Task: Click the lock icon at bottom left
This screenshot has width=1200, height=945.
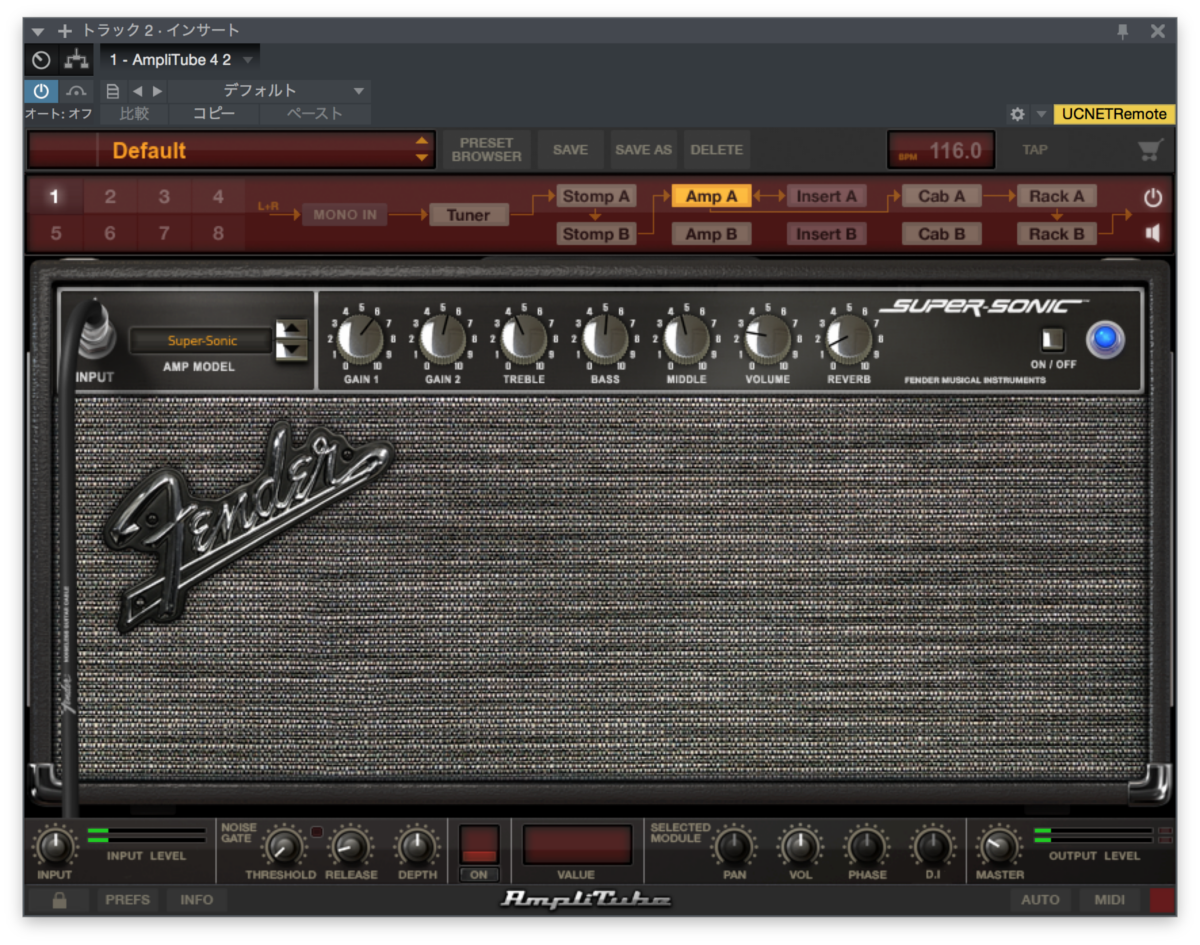Action: [59, 900]
